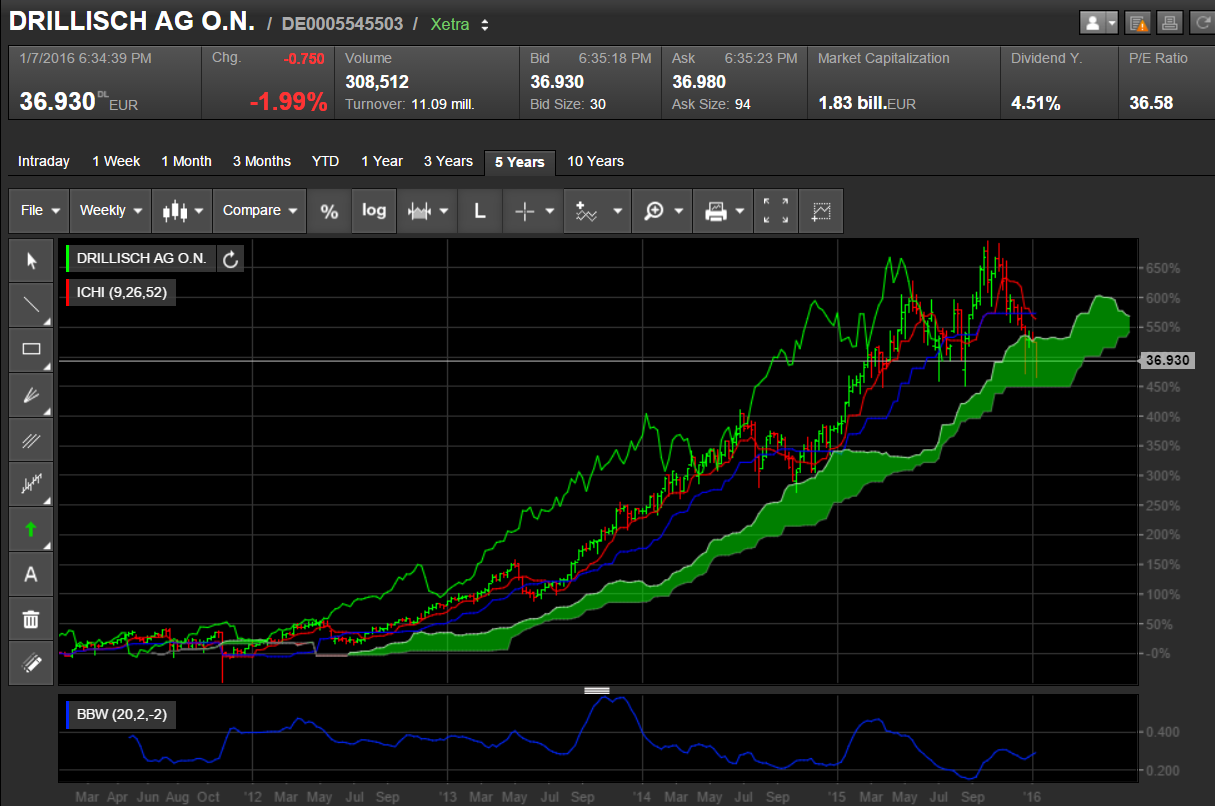The width and height of the screenshot is (1215, 806).
Task: Expand the user profile dropdown arrow
Action: (1112, 23)
